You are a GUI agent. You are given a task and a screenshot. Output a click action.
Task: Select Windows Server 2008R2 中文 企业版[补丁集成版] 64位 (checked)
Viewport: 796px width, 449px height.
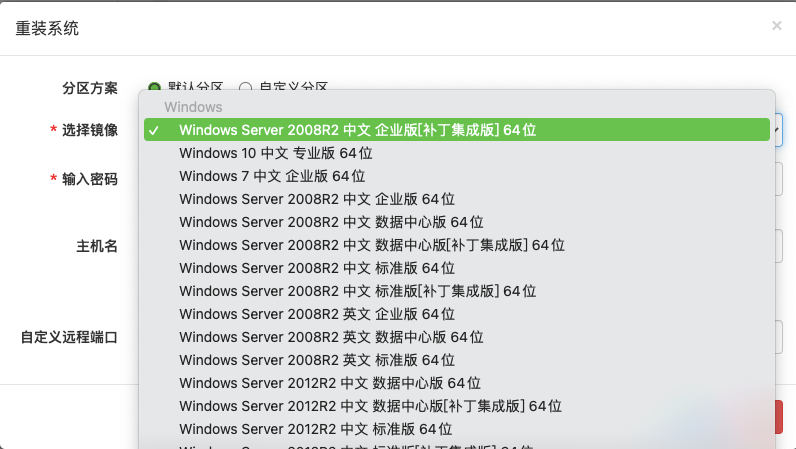(x=457, y=130)
